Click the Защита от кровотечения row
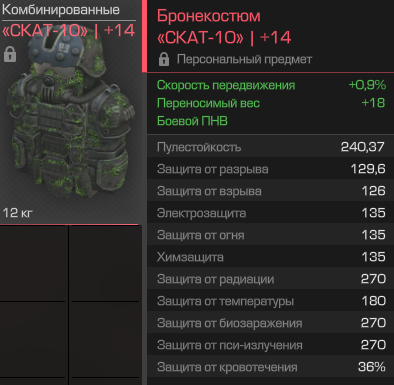The width and height of the screenshot is (394, 385). pyautogui.click(x=271, y=367)
